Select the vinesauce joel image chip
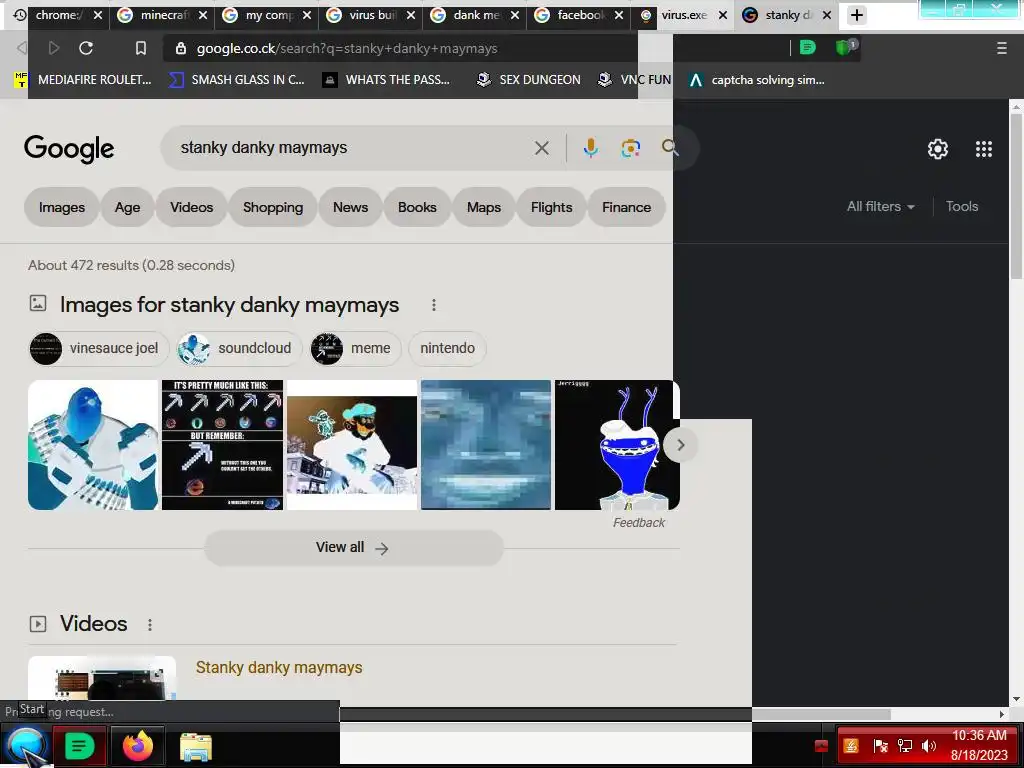Viewport: 1024px width, 768px height. pos(99,349)
